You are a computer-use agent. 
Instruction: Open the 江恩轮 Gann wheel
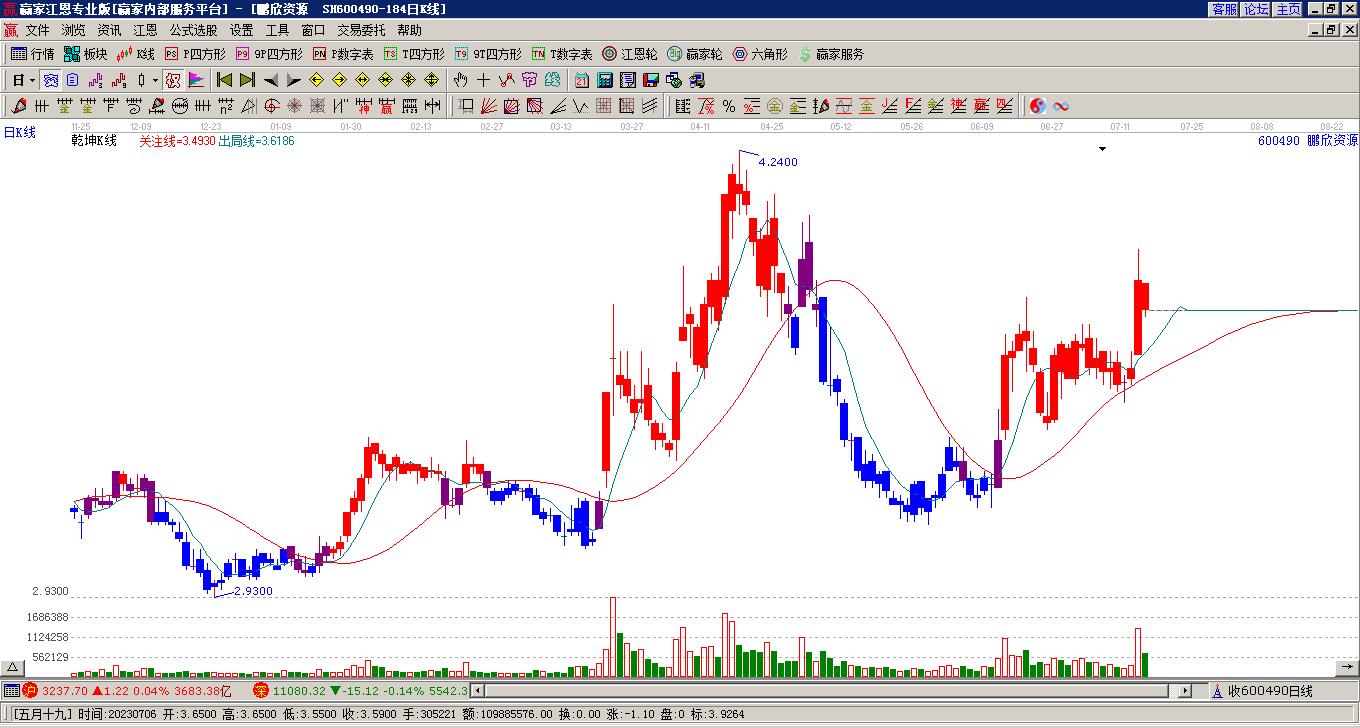pos(630,54)
